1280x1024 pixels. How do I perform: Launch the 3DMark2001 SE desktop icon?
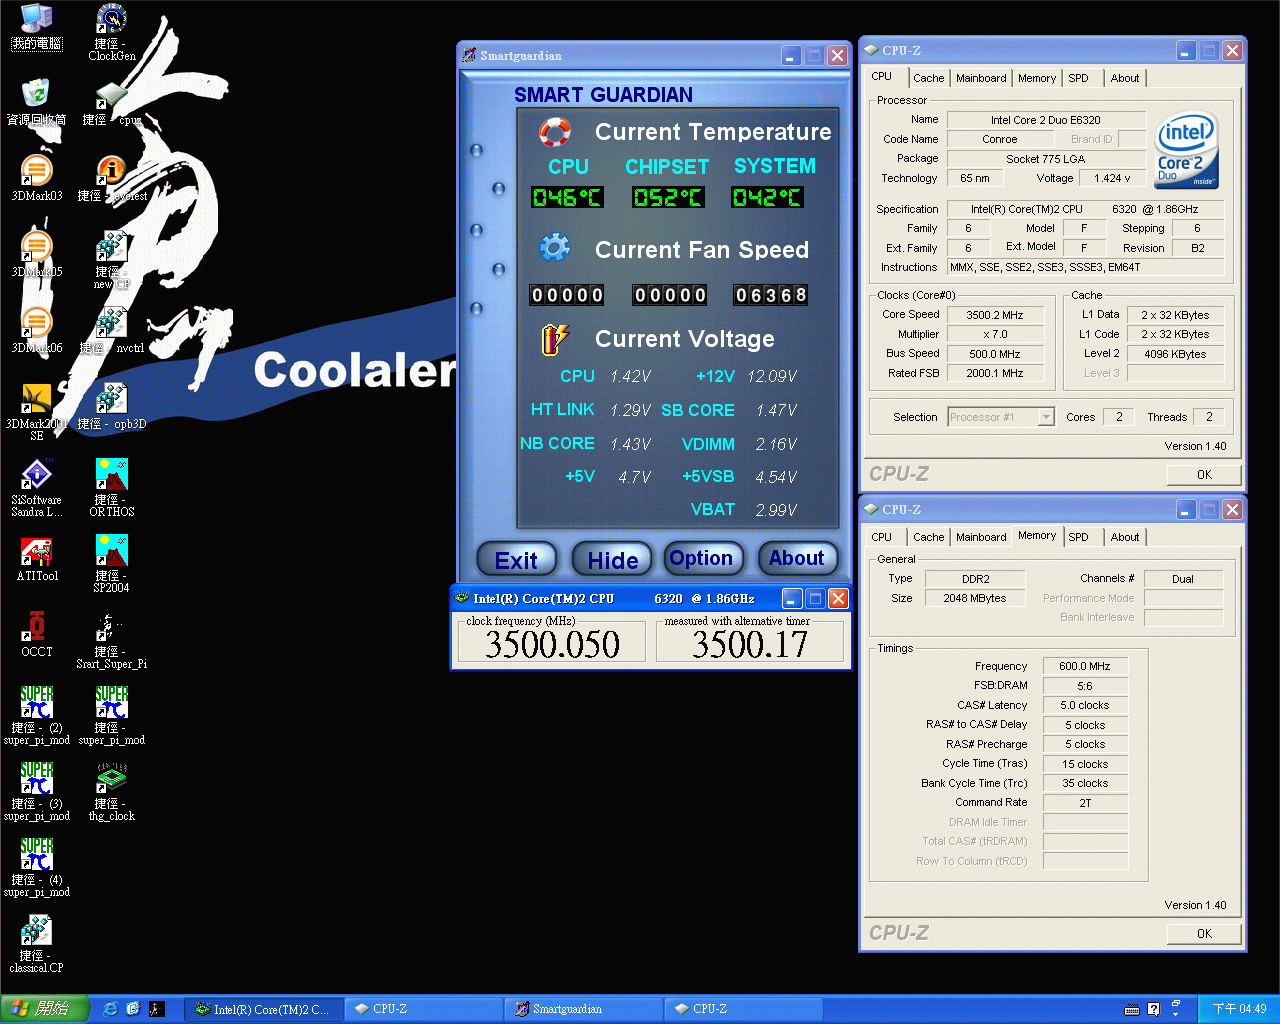pos(37,412)
